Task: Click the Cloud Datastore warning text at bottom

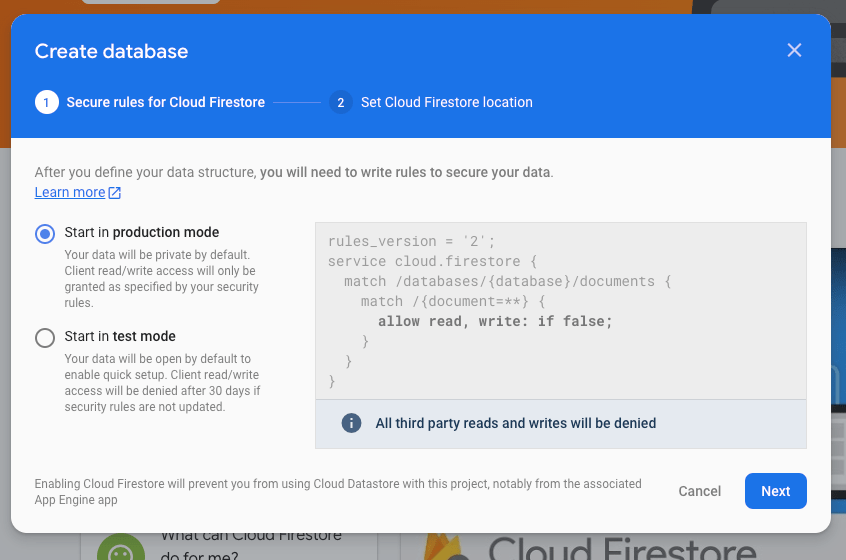Action: [x=338, y=491]
